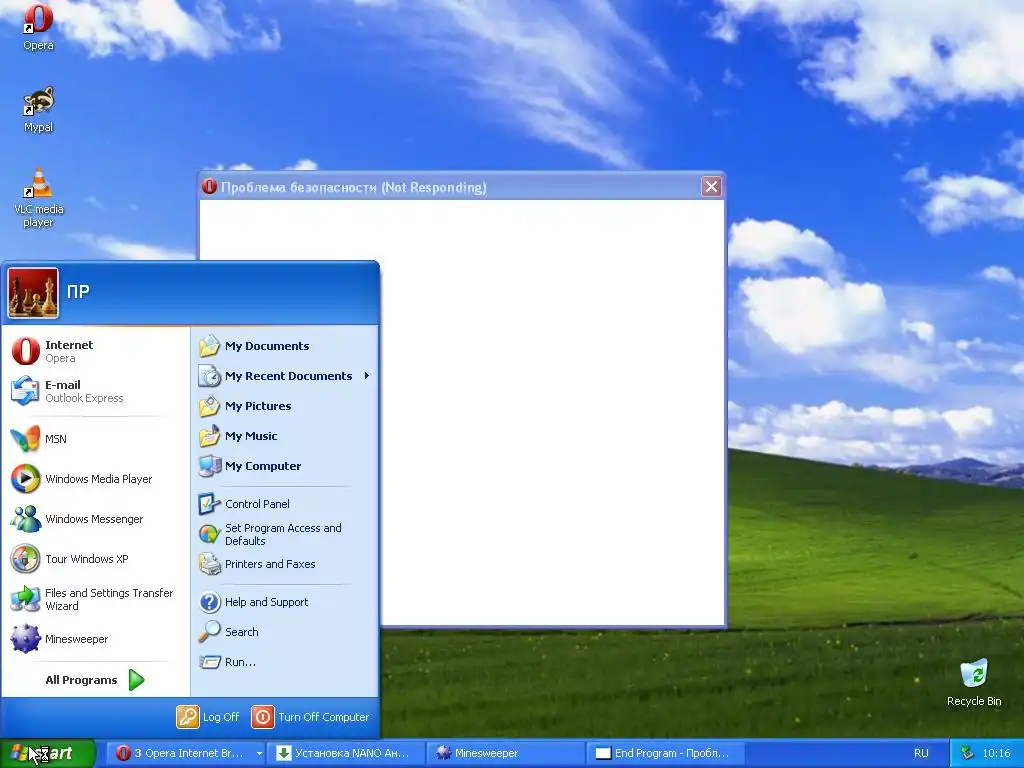Start Windows Messenger from Start menu

click(97, 519)
